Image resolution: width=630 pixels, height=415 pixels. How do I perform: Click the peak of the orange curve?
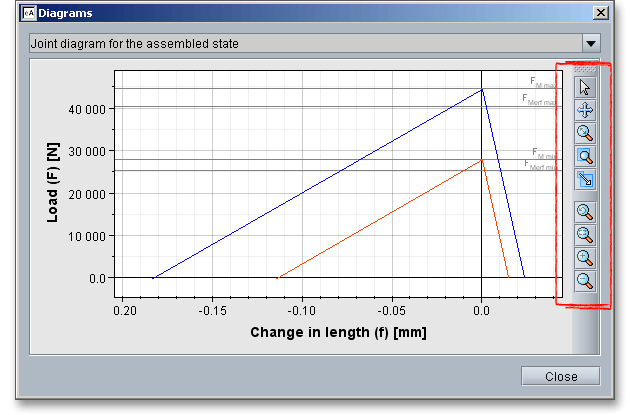(482, 159)
